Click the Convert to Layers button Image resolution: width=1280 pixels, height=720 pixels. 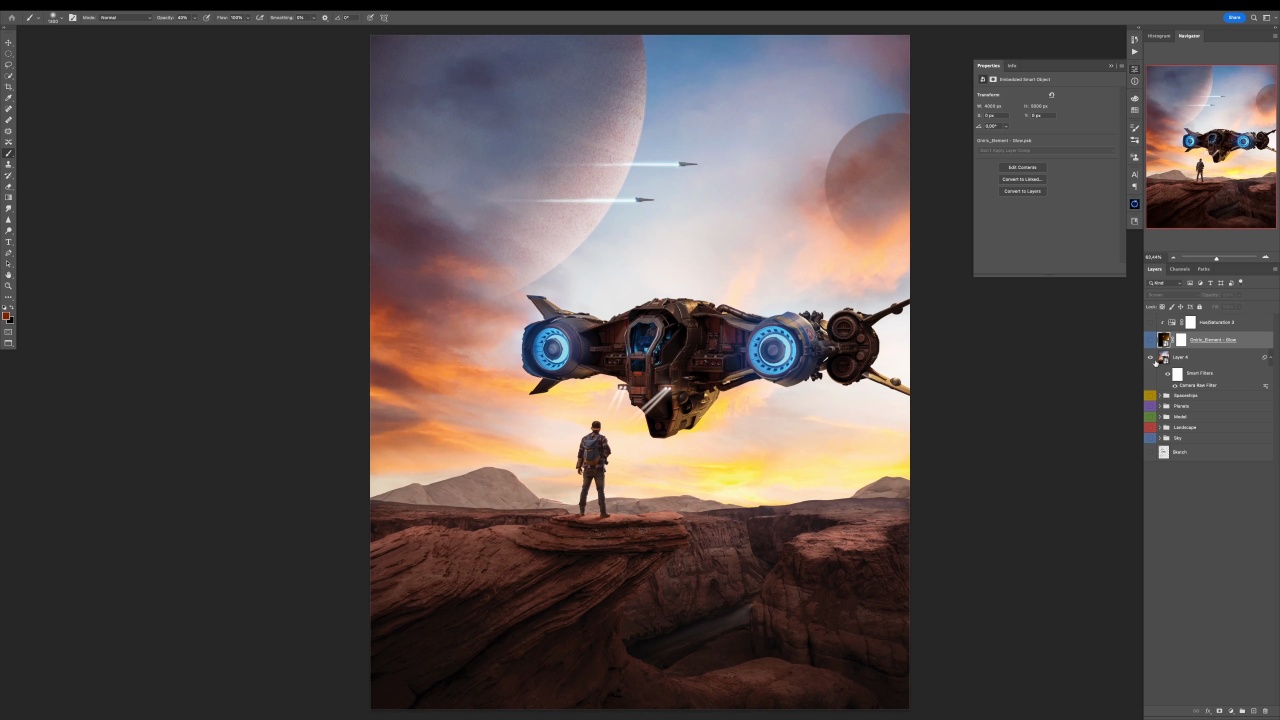pos(1022,191)
